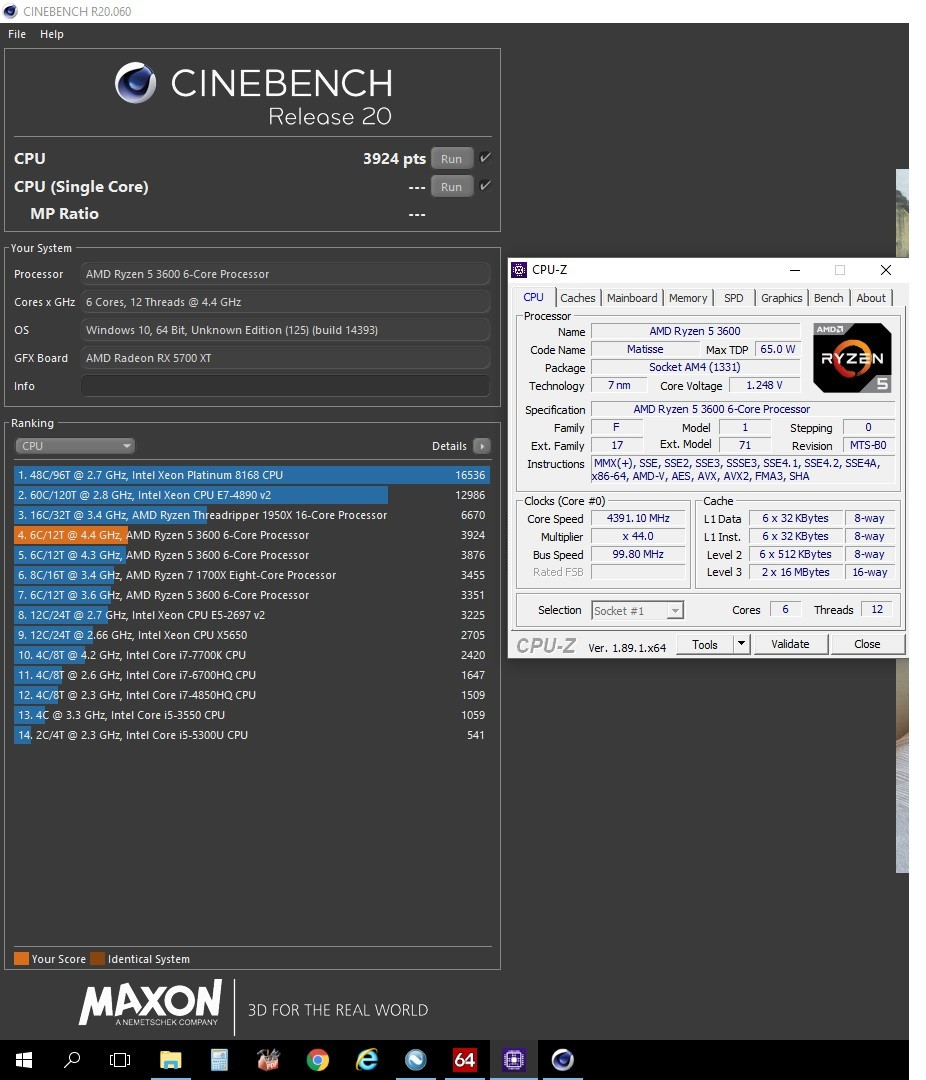Toggle the checkbox beside CPU Single Core

point(485,185)
